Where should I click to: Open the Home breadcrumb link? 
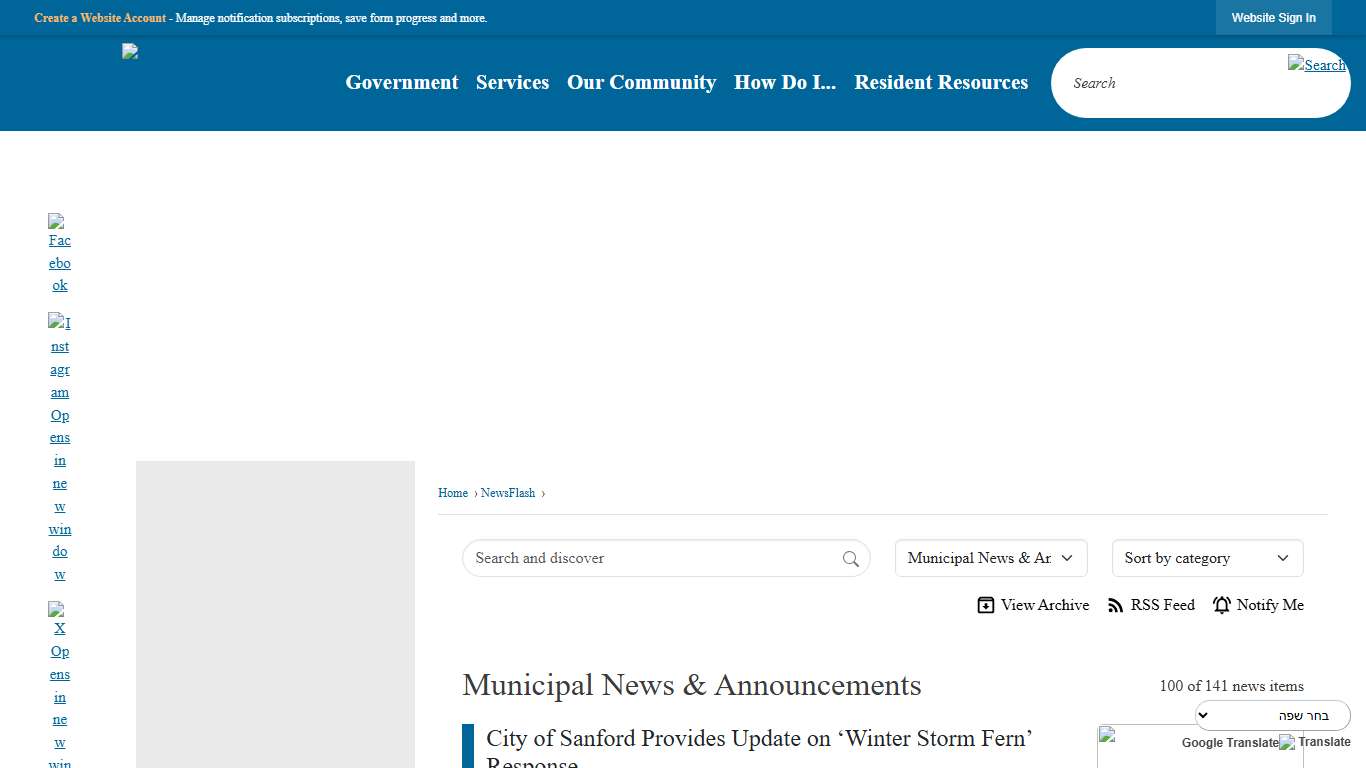pyautogui.click(x=452, y=493)
